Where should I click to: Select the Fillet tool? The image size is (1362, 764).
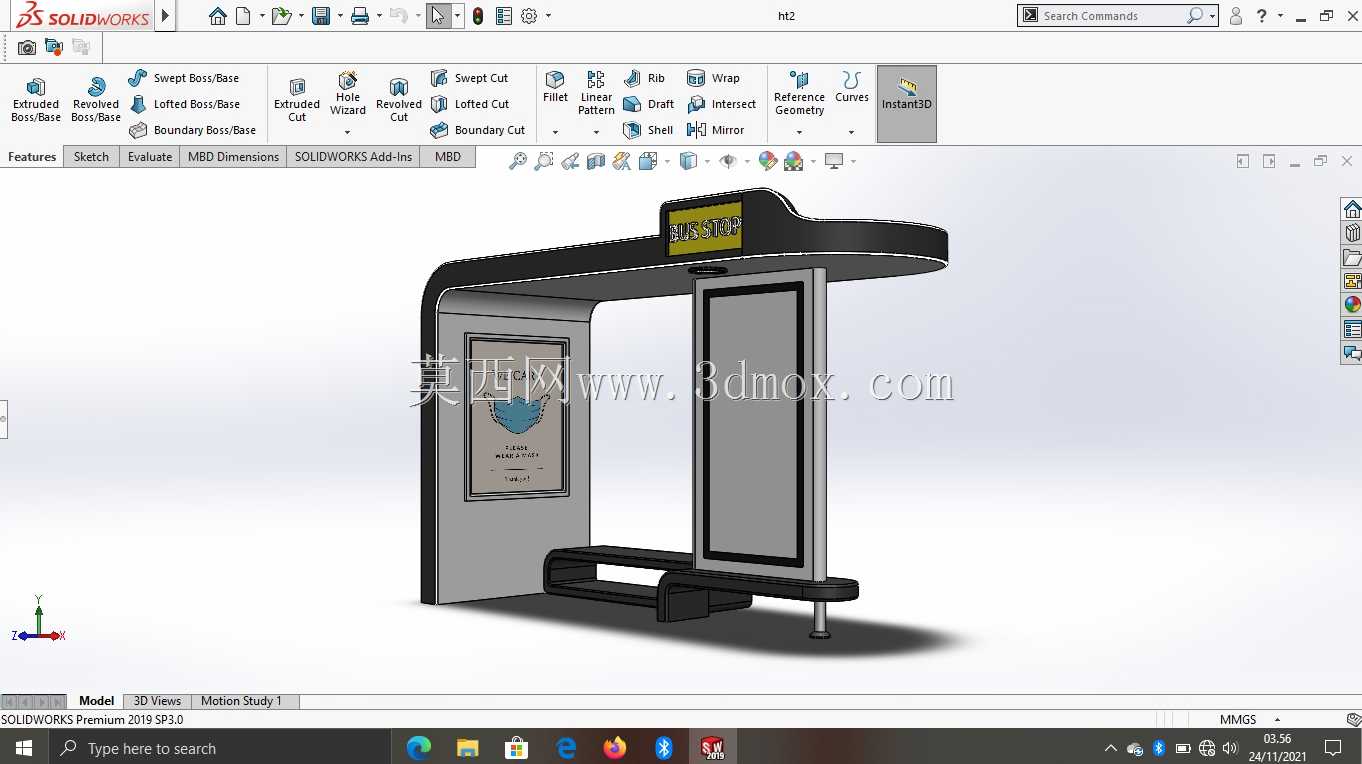tap(555, 88)
